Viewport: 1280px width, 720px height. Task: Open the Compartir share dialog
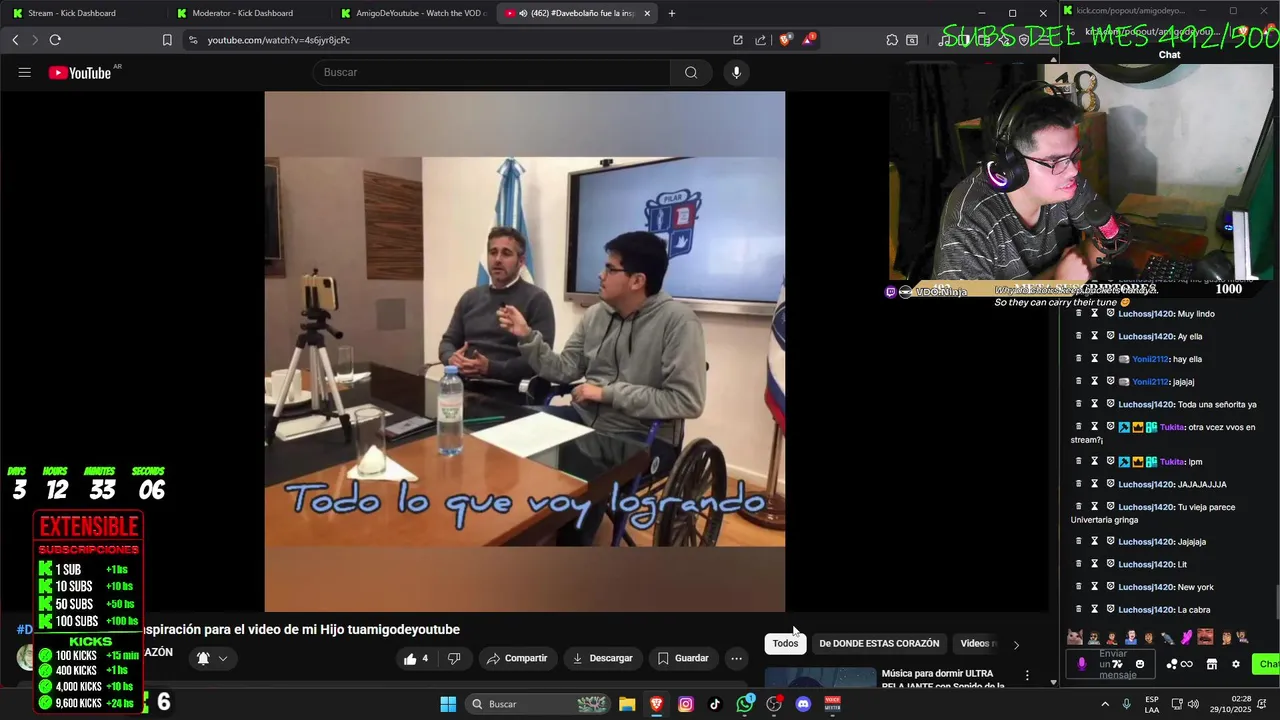517,658
